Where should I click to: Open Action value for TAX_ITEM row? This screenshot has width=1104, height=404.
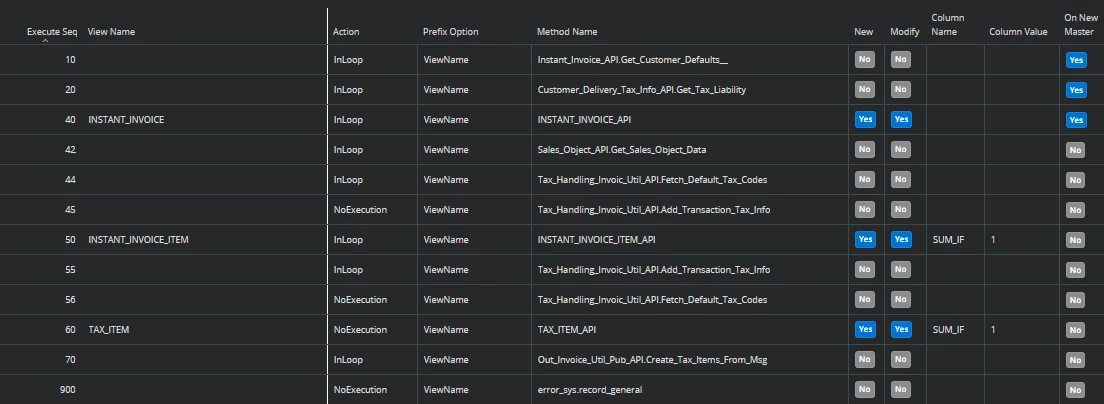[359, 330]
